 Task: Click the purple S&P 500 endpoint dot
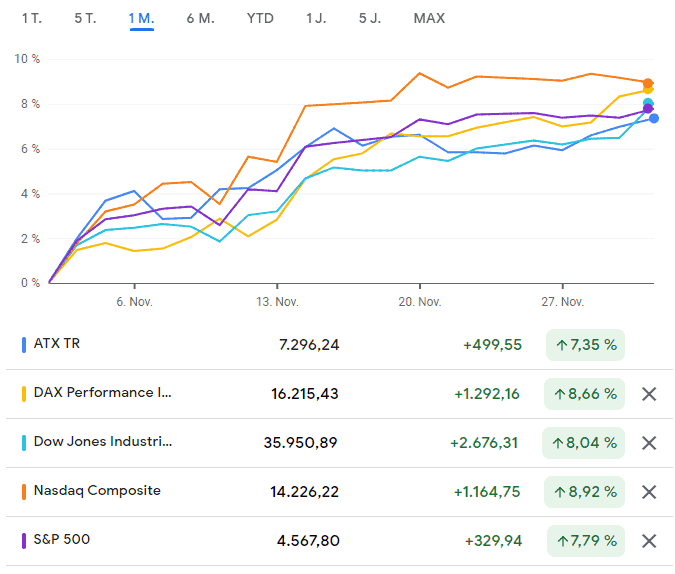[x=648, y=109]
